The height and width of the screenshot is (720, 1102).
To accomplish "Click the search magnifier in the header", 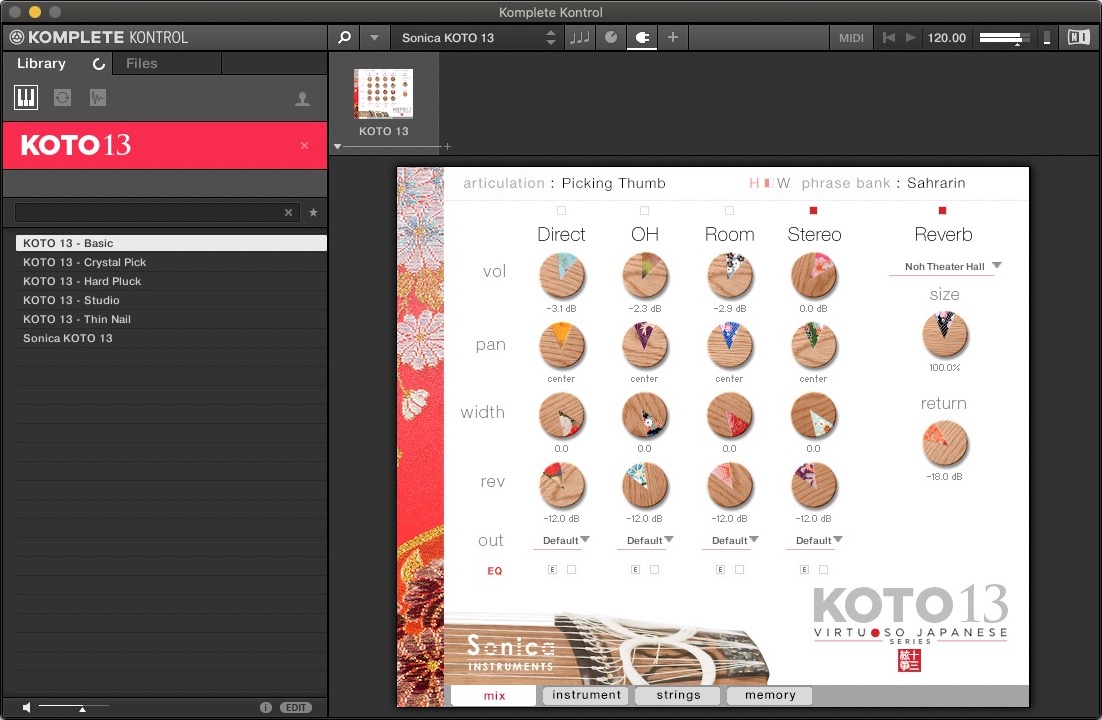I will coord(343,37).
